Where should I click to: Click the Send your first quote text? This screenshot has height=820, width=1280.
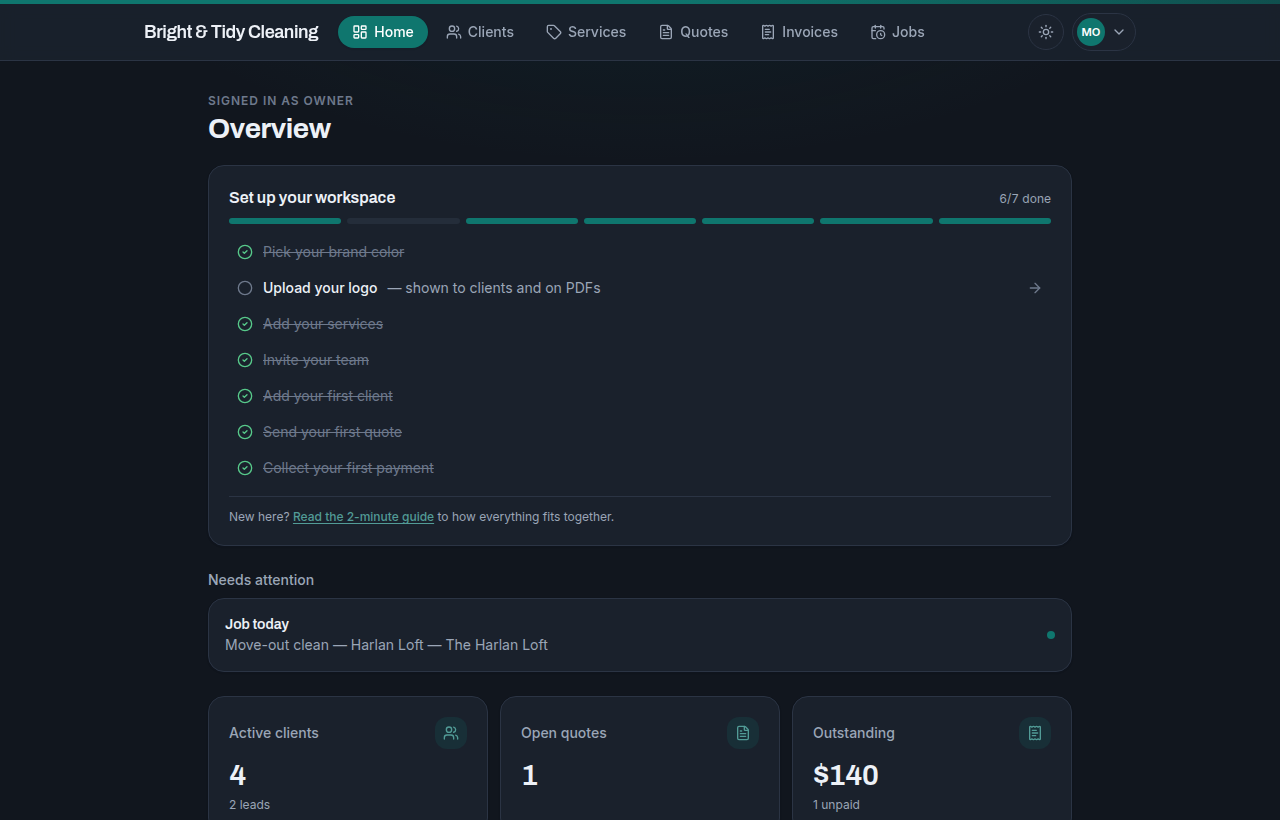tap(332, 432)
